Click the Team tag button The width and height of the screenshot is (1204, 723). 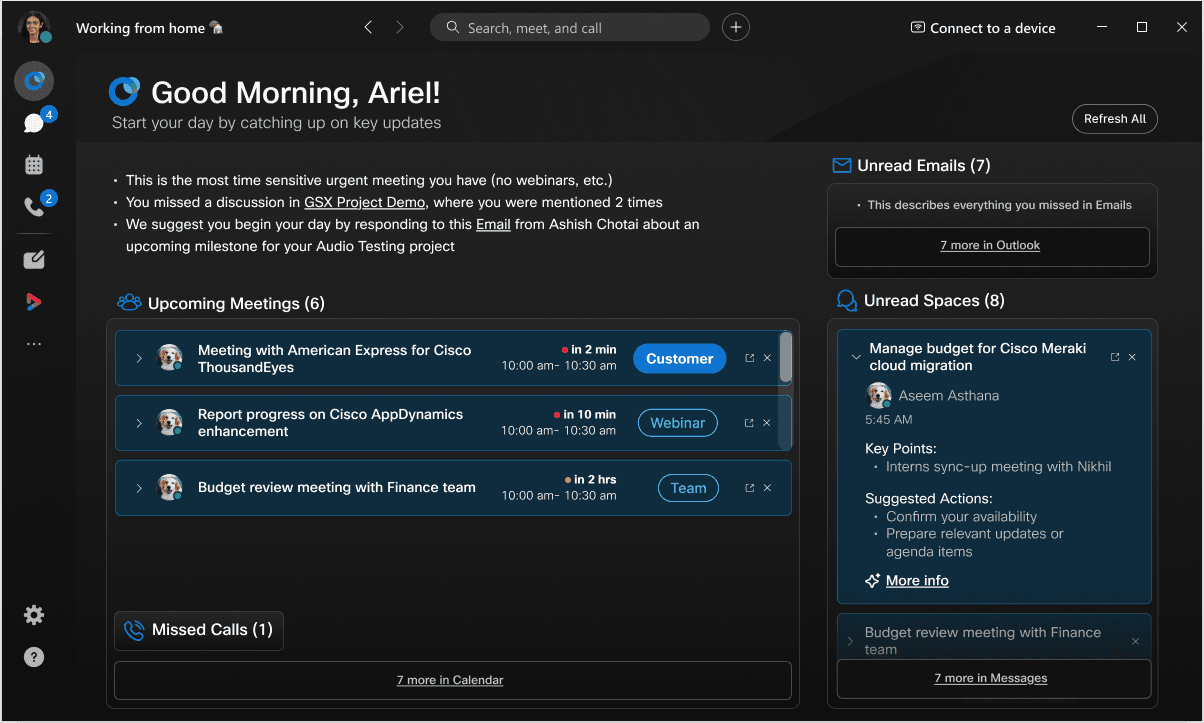click(x=688, y=488)
